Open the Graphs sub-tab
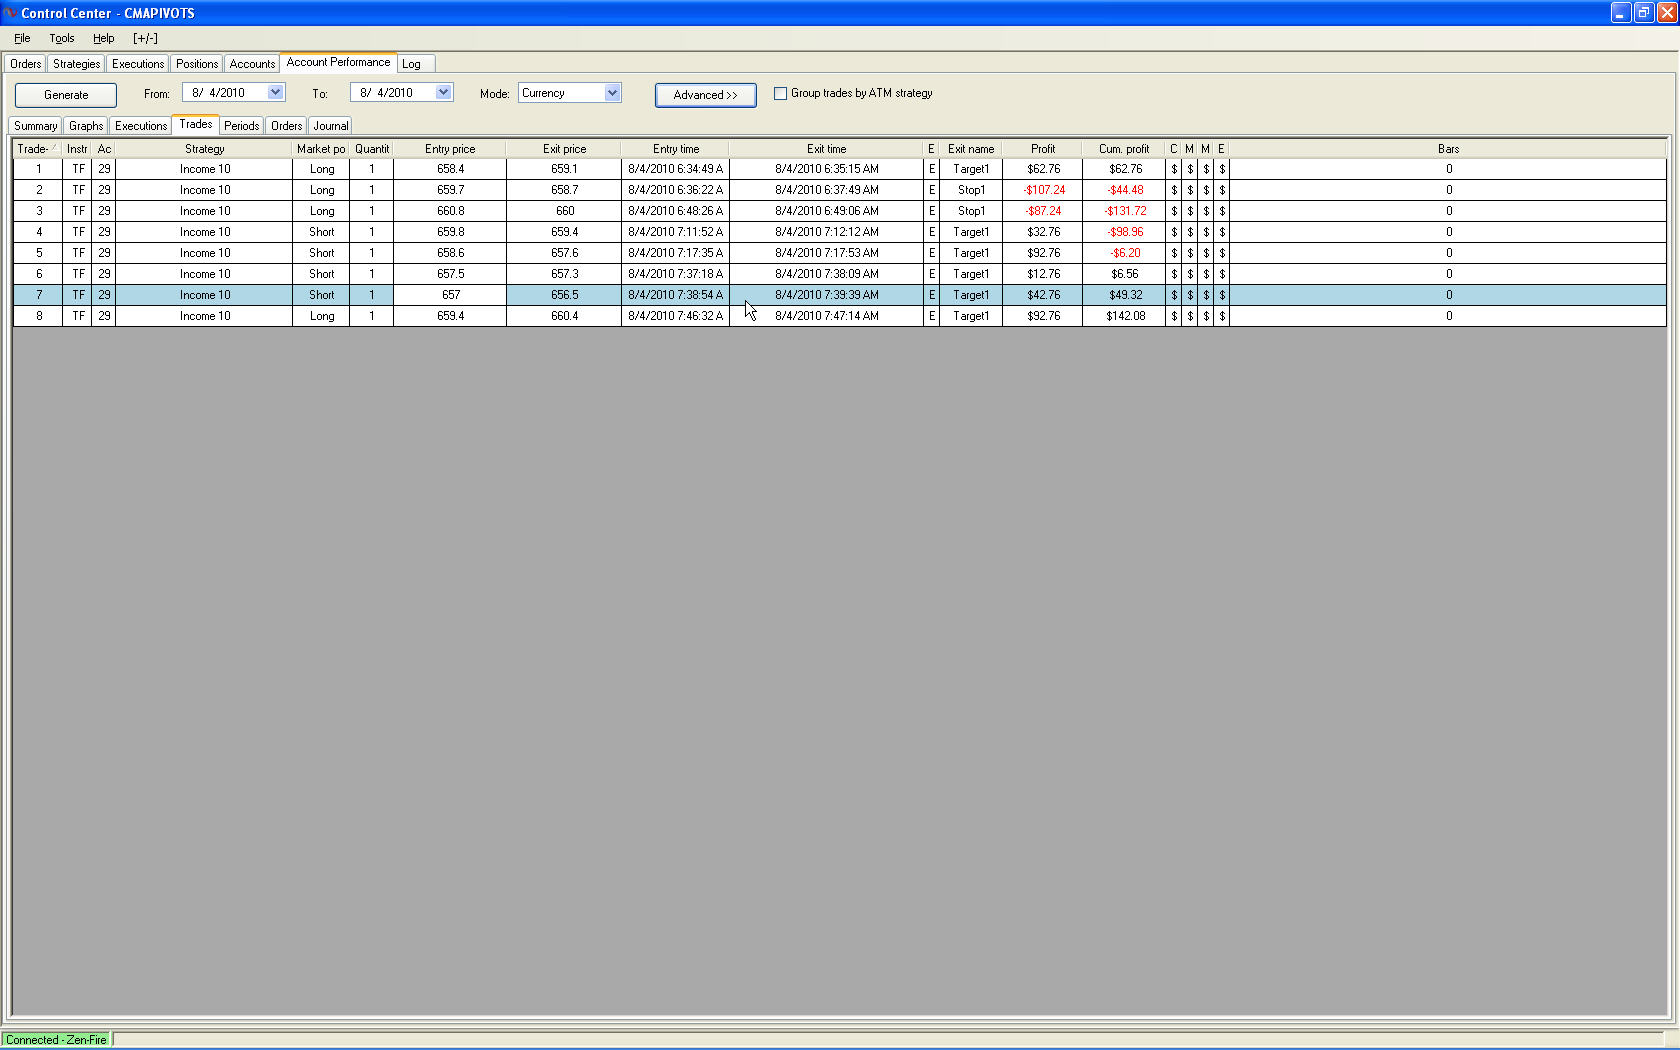 tap(86, 126)
